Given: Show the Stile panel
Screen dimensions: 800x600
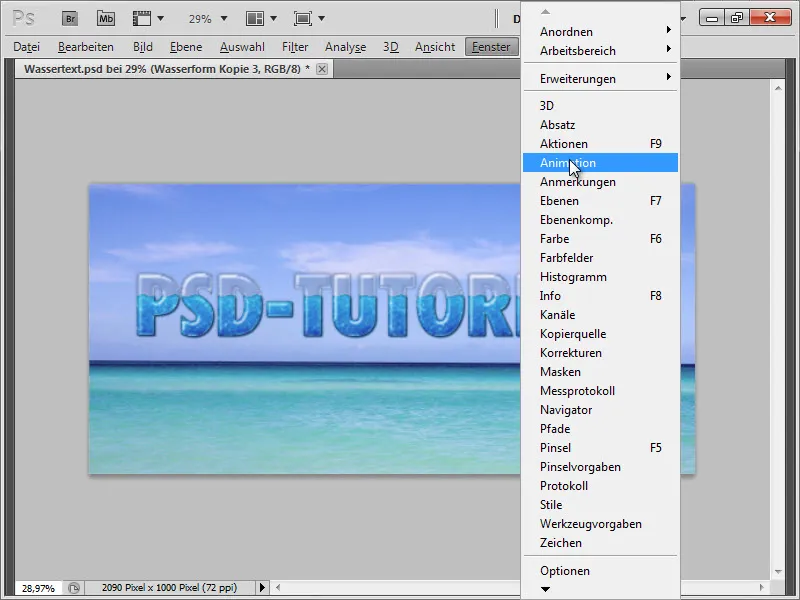Looking at the screenshot, I should click(x=601, y=505).
